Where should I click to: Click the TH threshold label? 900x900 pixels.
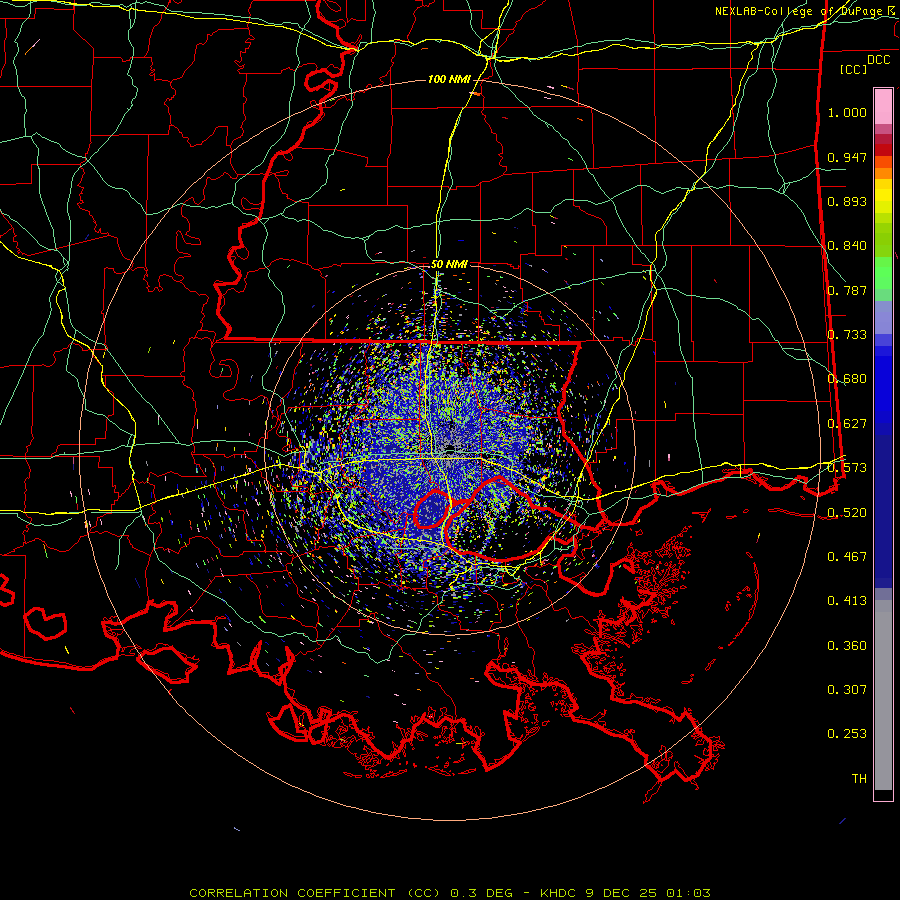point(859,779)
